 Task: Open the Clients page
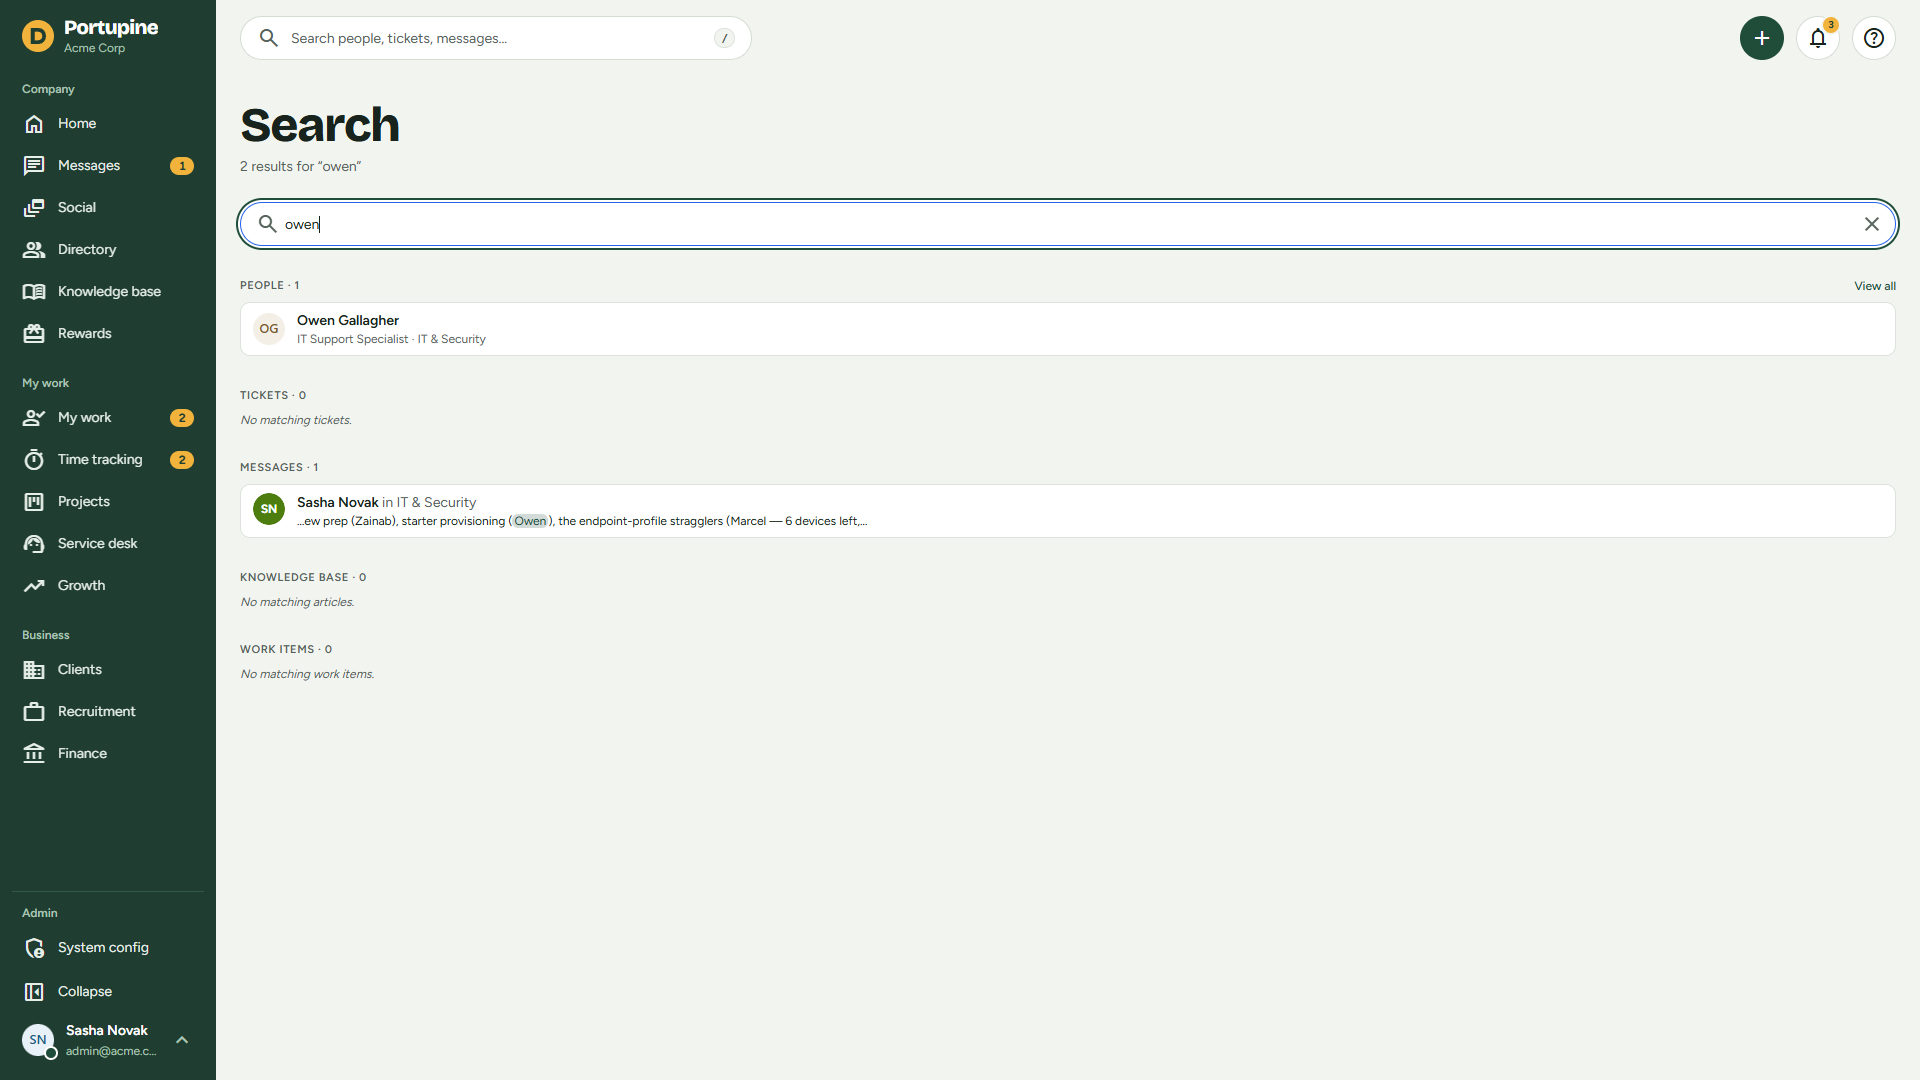point(108,670)
